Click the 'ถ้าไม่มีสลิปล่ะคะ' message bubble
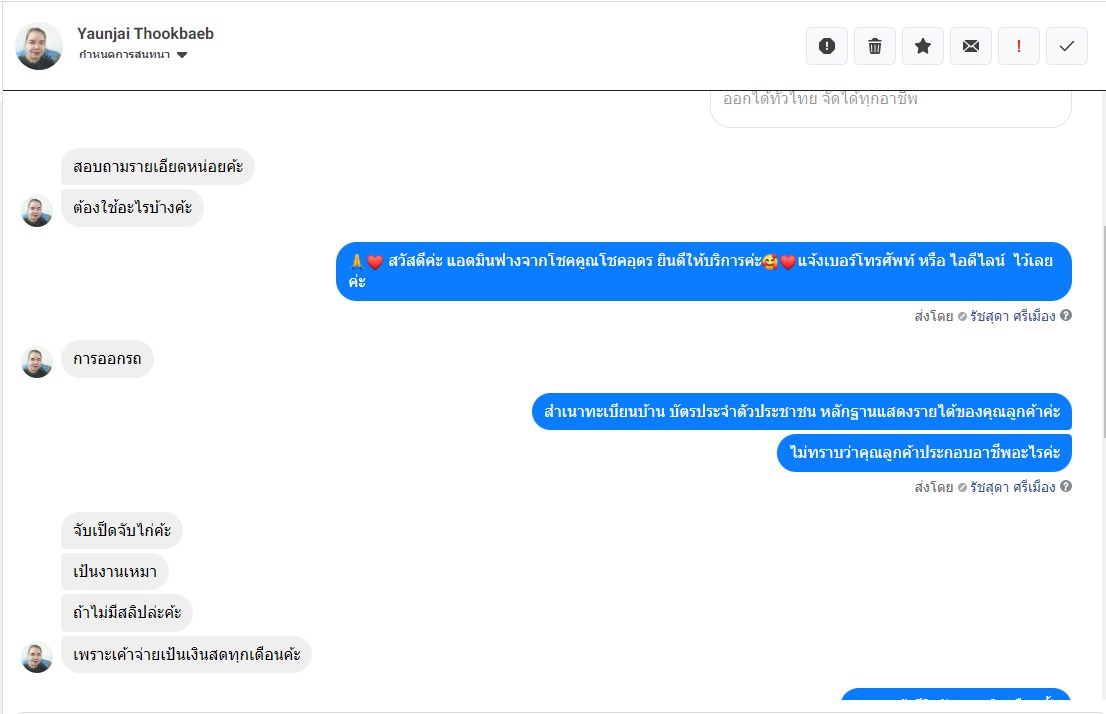This screenshot has height=714, width=1106. click(127, 612)
